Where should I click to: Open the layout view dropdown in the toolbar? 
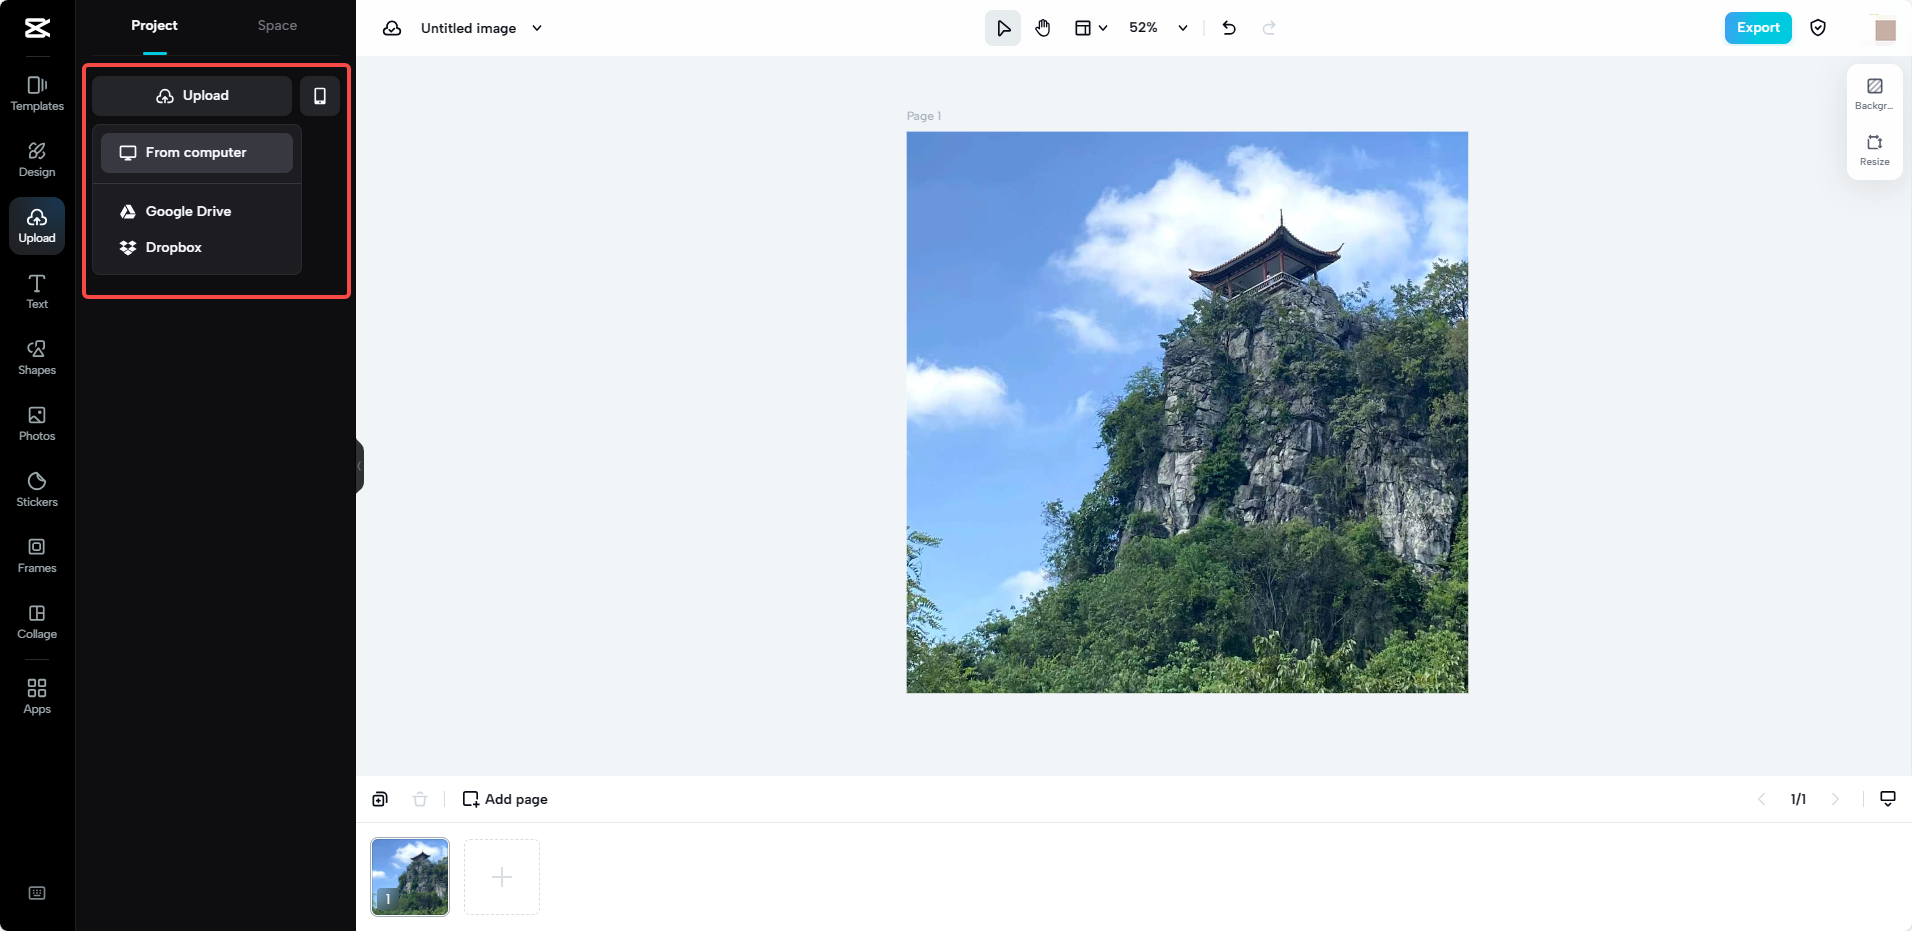point(1091,27)
